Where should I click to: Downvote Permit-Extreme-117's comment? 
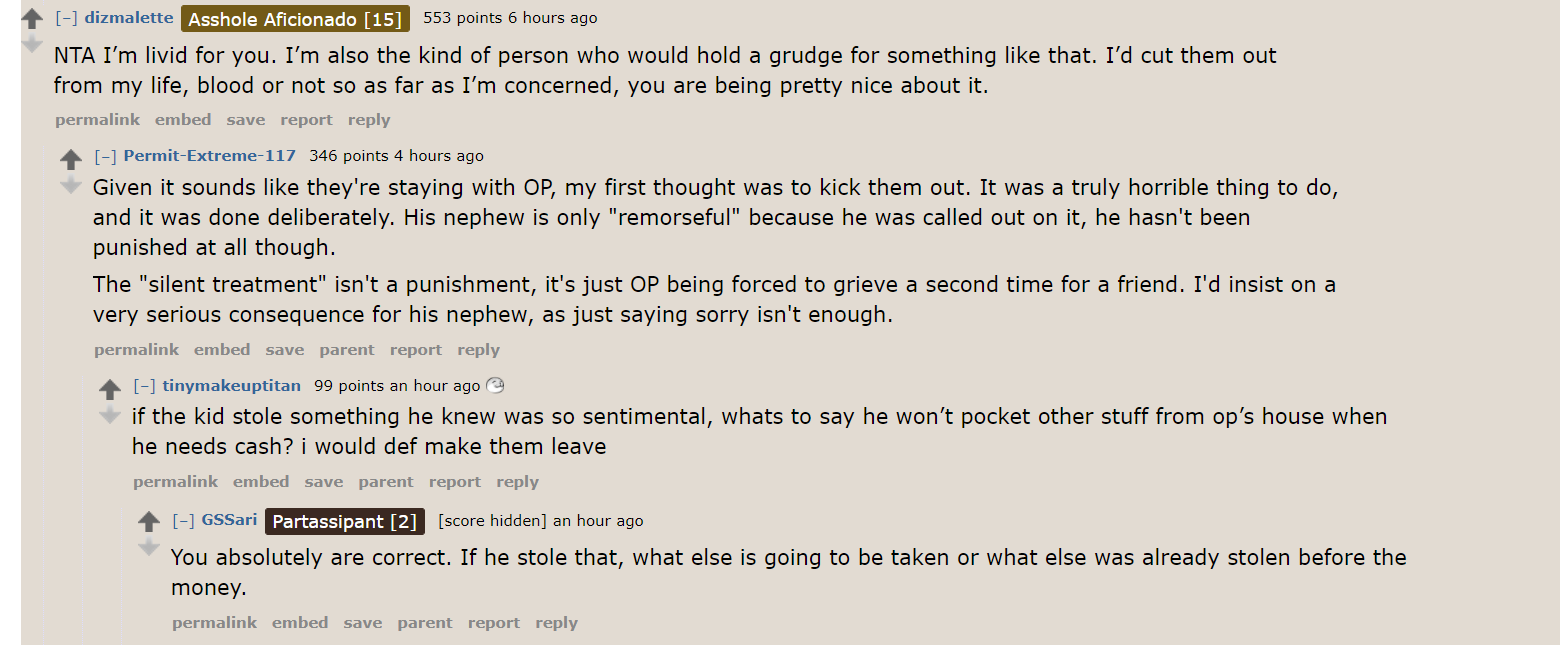(71, 186)
